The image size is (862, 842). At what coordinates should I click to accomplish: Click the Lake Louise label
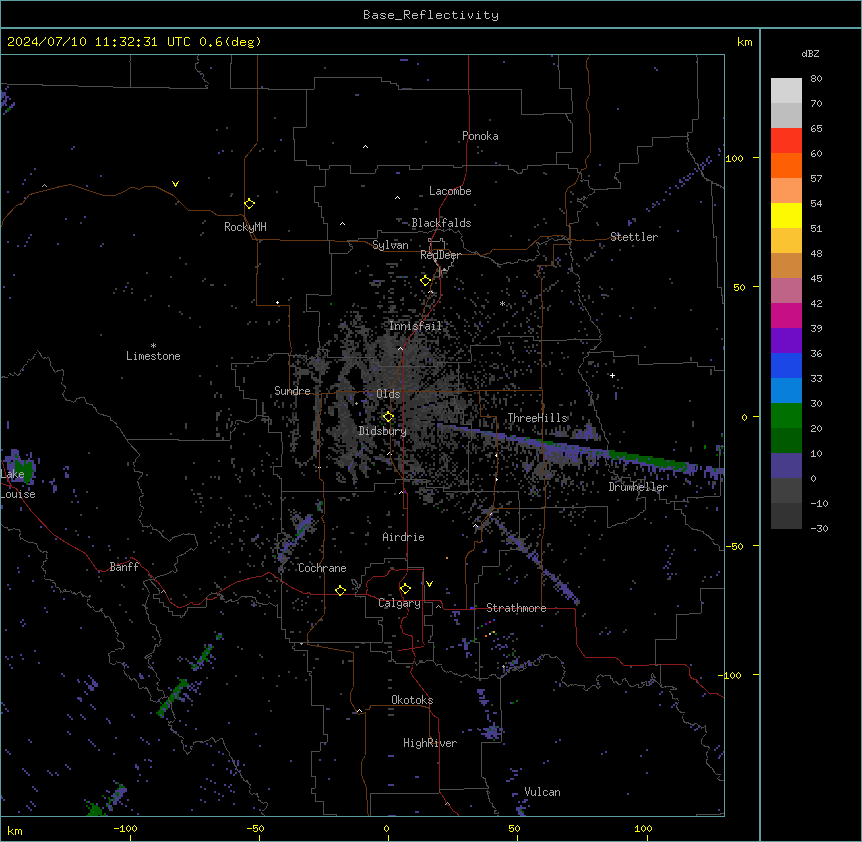tap(18, 484)
